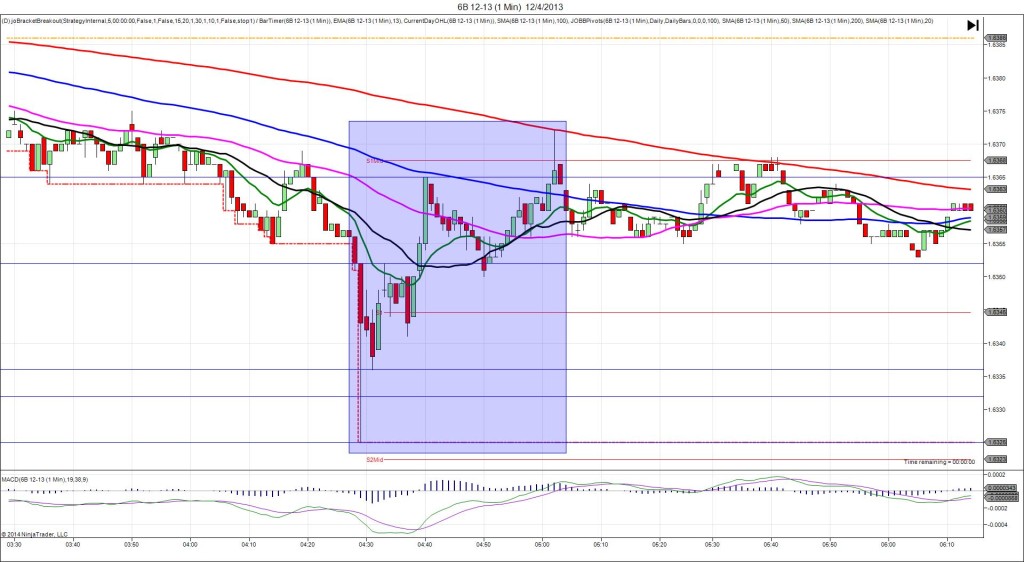Select the 'joBracketBreakout' strategy label text
This screenshot has width=1024, height=562.
[x=38, y=21]
